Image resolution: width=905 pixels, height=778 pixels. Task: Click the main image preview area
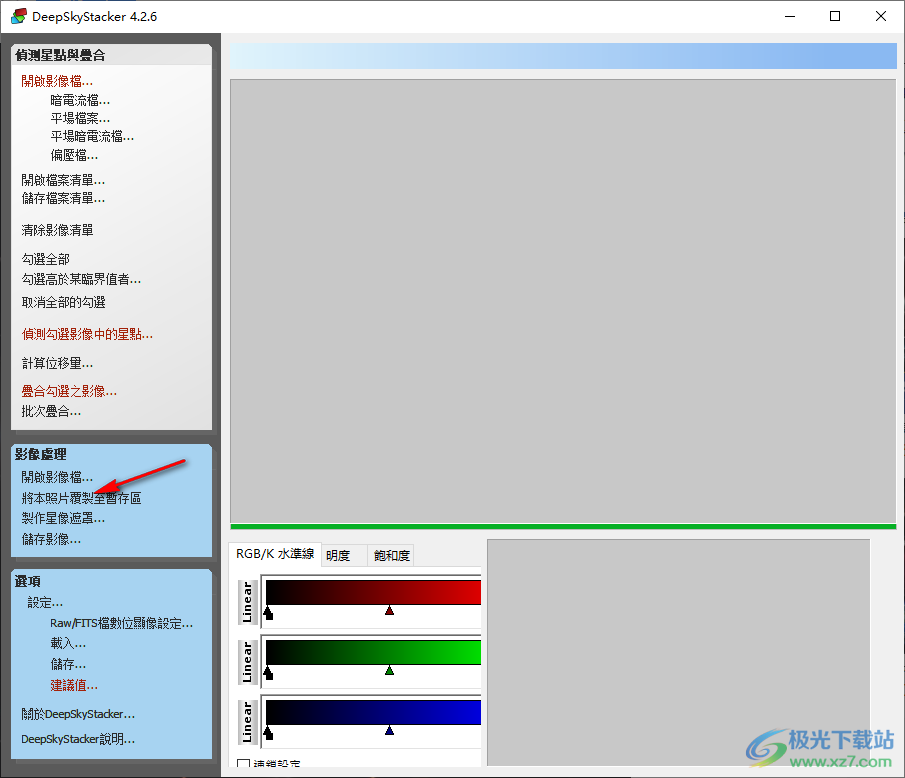563,301
